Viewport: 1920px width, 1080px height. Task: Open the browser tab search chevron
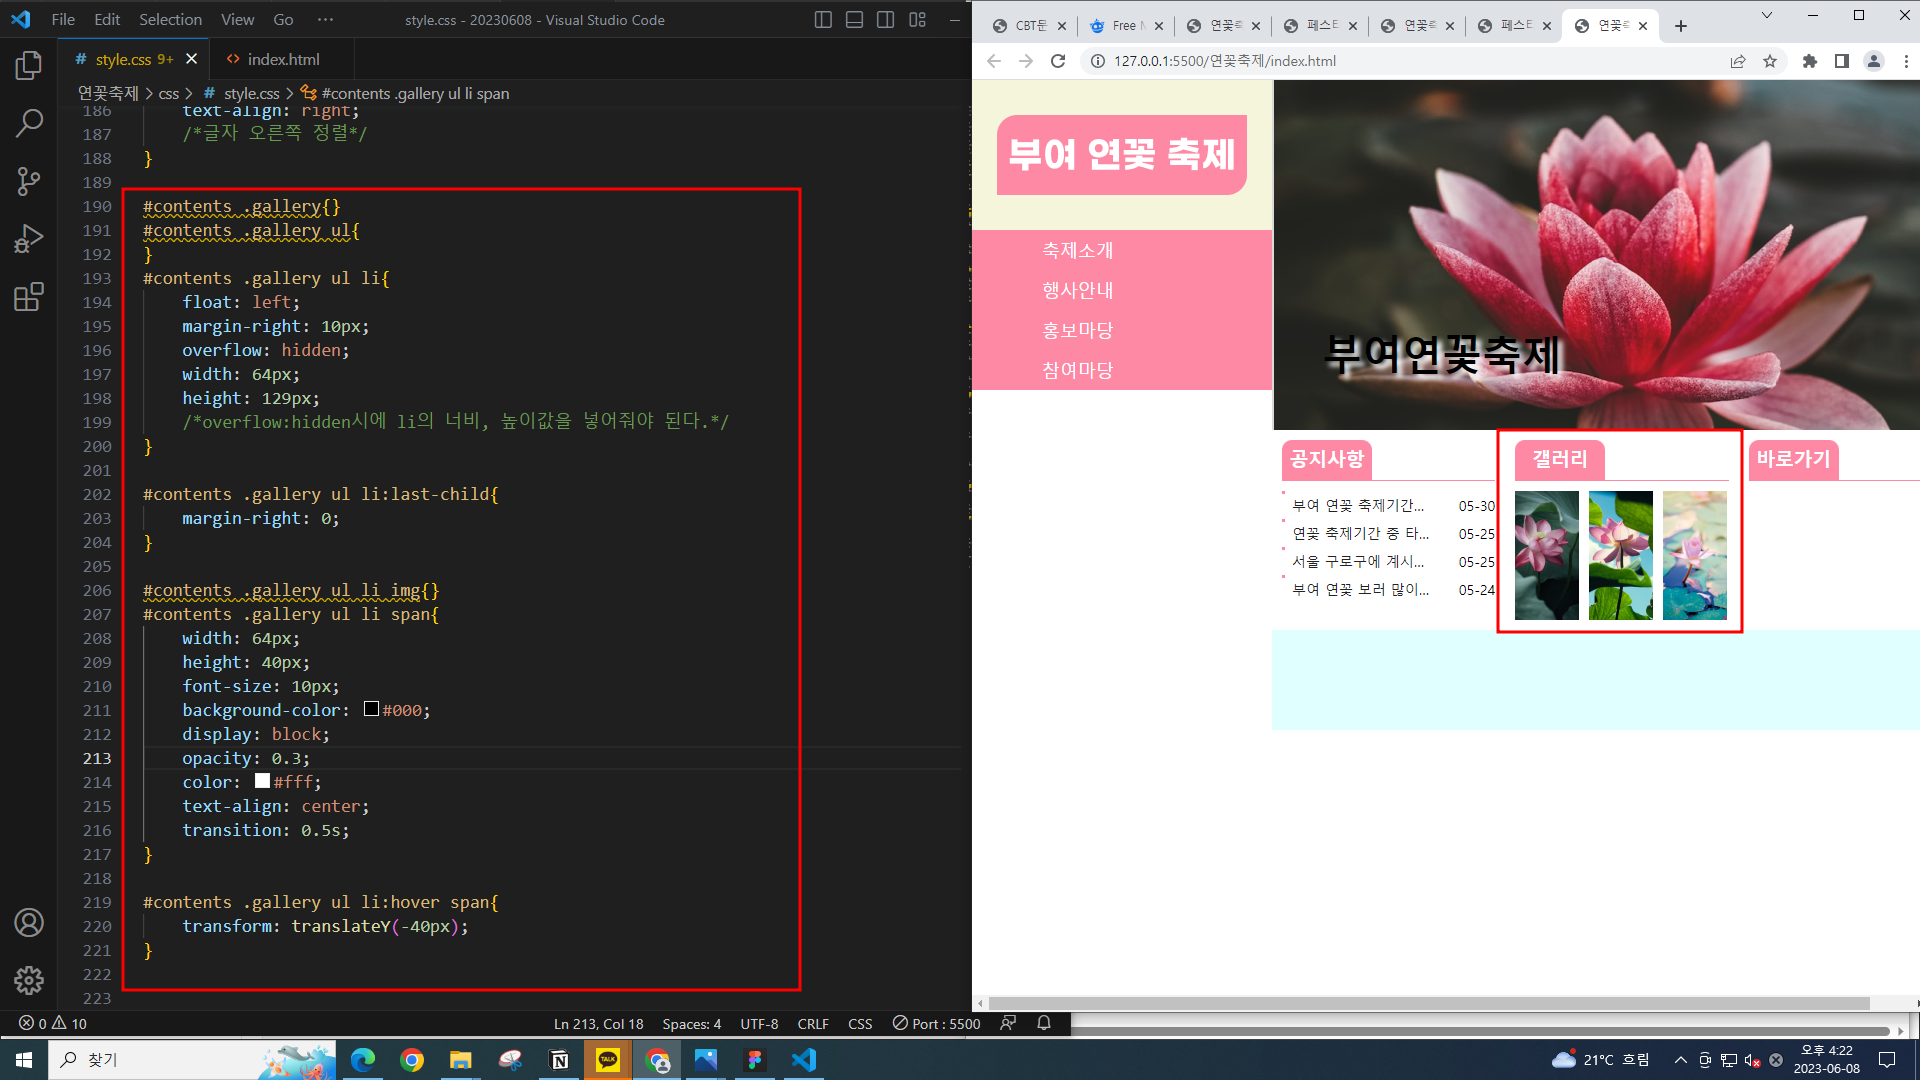[x=1767, y=15]
